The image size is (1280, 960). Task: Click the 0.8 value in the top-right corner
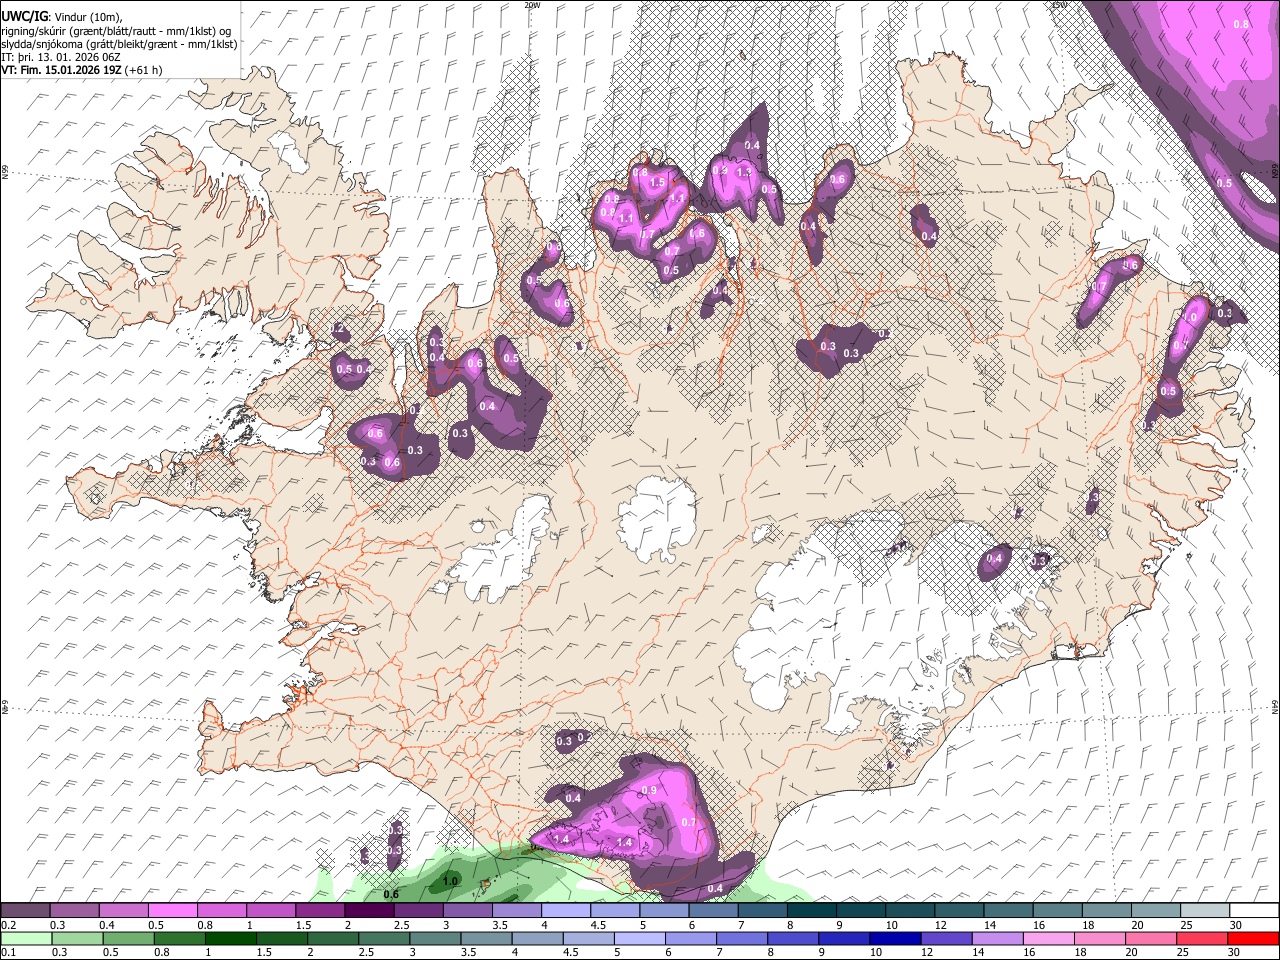1241,24
